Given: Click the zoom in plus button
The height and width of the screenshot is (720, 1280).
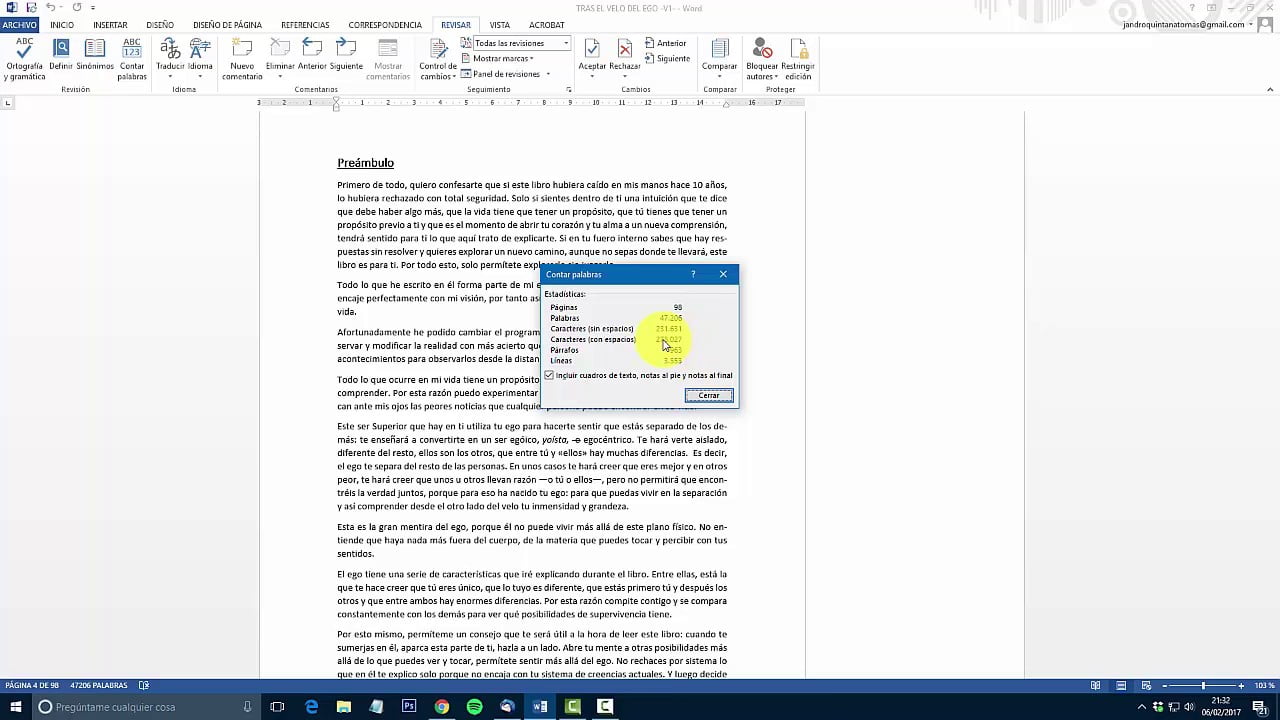Looking at the screenshot, I should click(1241, 686).
